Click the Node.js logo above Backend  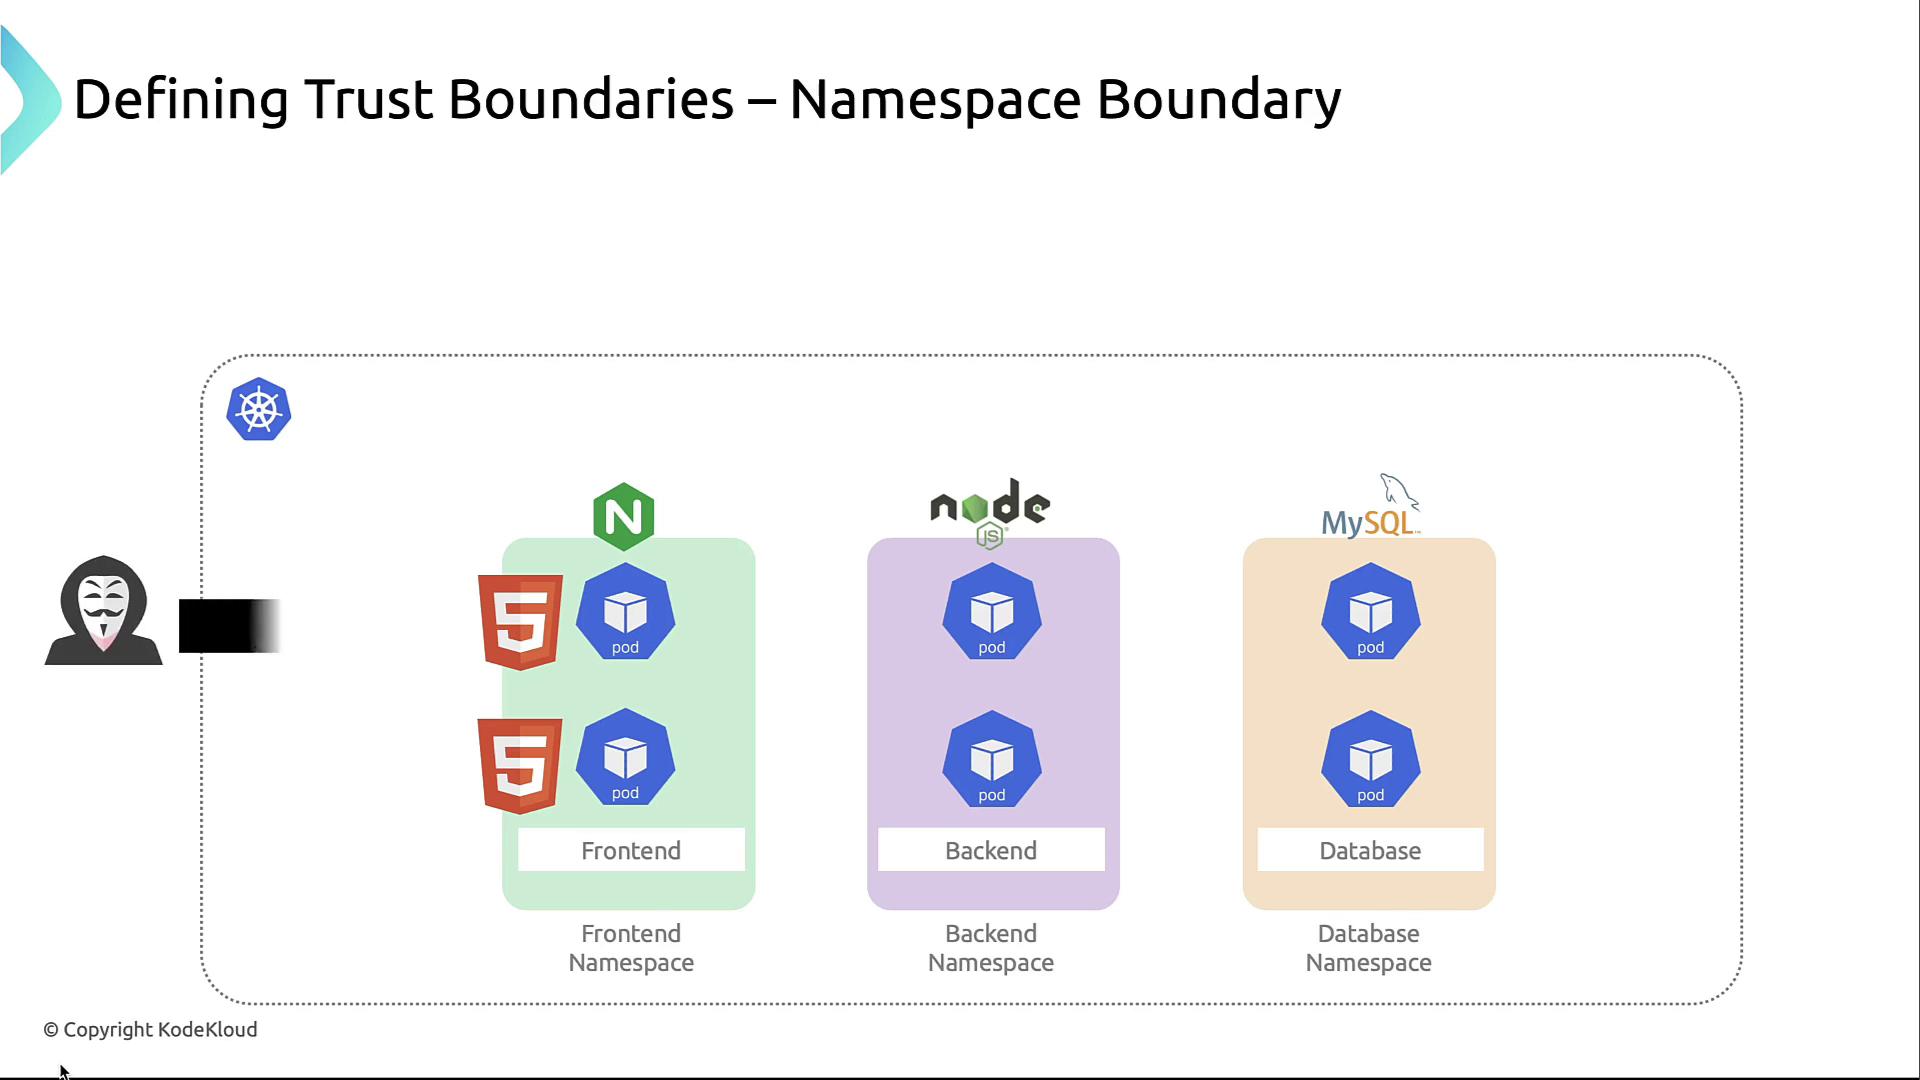[990, 511]
